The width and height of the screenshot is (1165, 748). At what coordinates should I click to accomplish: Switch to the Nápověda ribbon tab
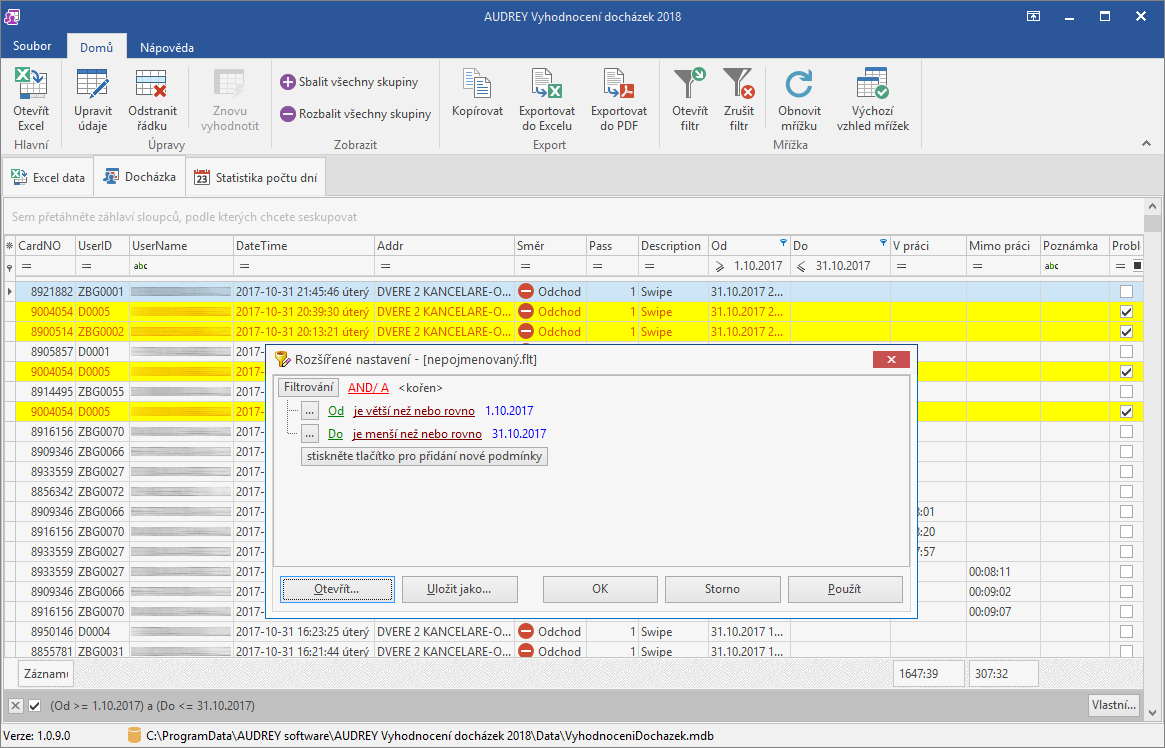(x=166, y=47)
